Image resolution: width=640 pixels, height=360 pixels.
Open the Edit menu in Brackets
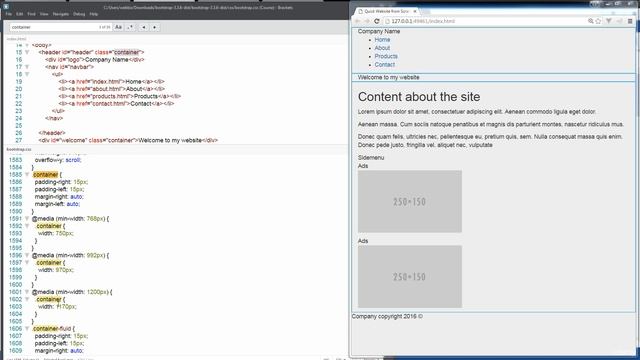(20, 14)
